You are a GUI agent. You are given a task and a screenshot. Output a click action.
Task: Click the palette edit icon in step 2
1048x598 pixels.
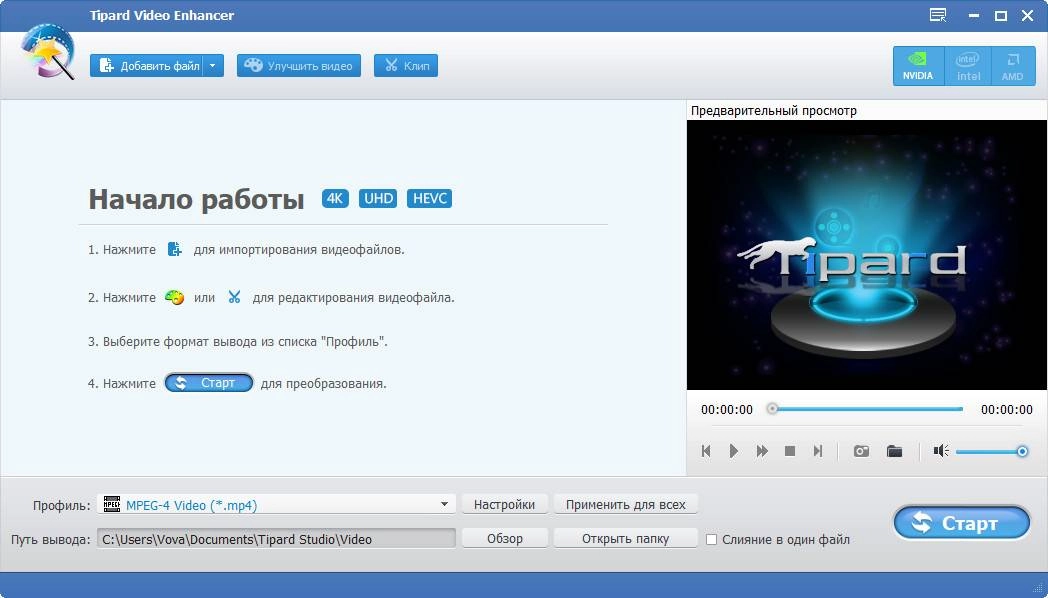point(174,297)
